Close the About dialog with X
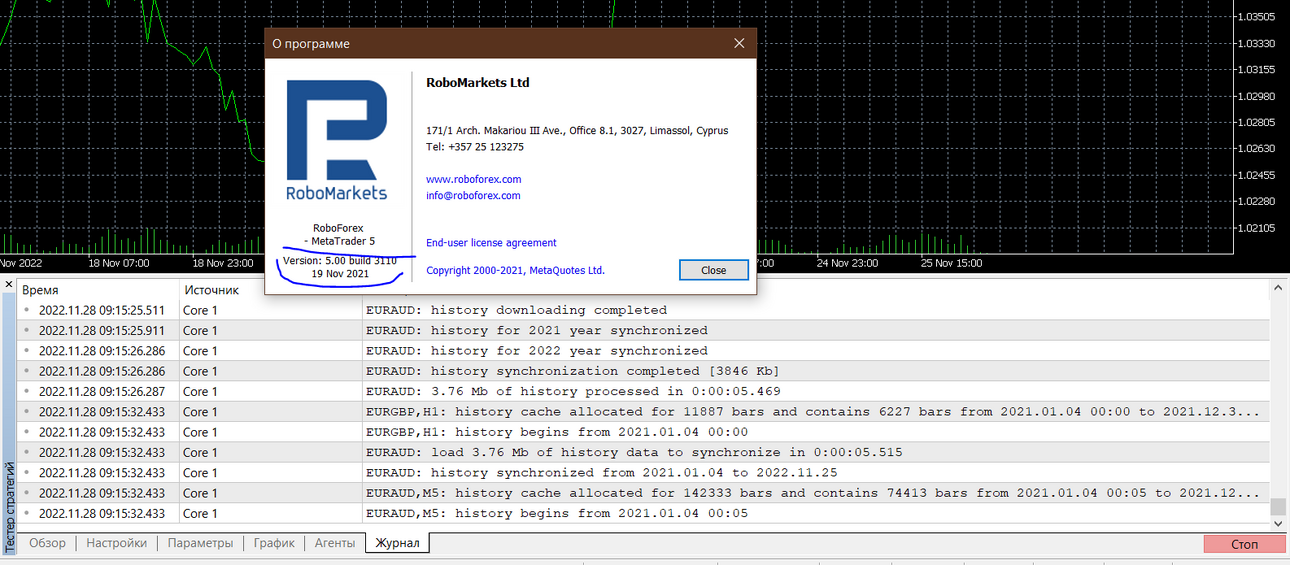Screen dimensions: 1290x565 tap(740, 44)
